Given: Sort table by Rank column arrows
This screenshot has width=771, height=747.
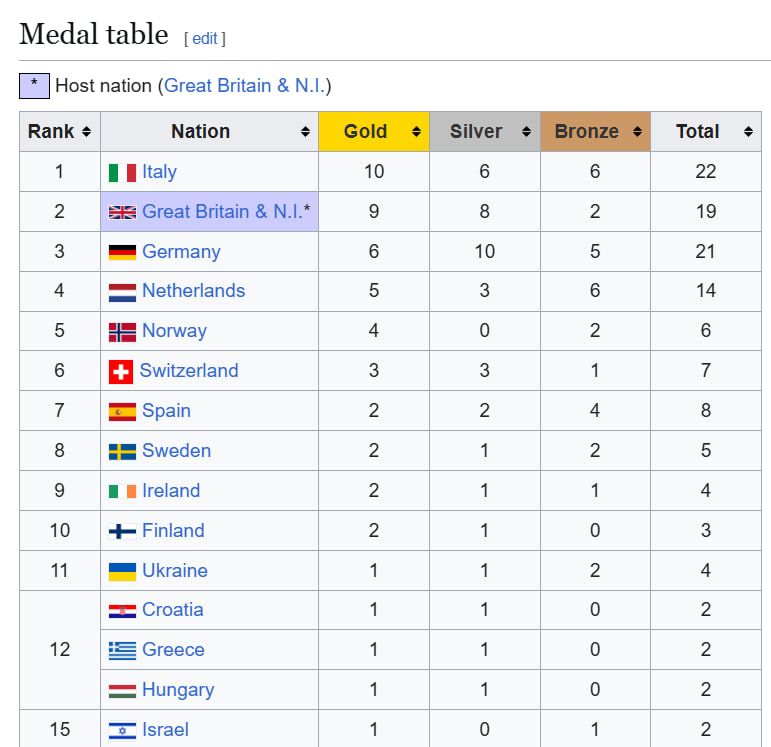Looking at the screenshot, I should pos(87,131).
